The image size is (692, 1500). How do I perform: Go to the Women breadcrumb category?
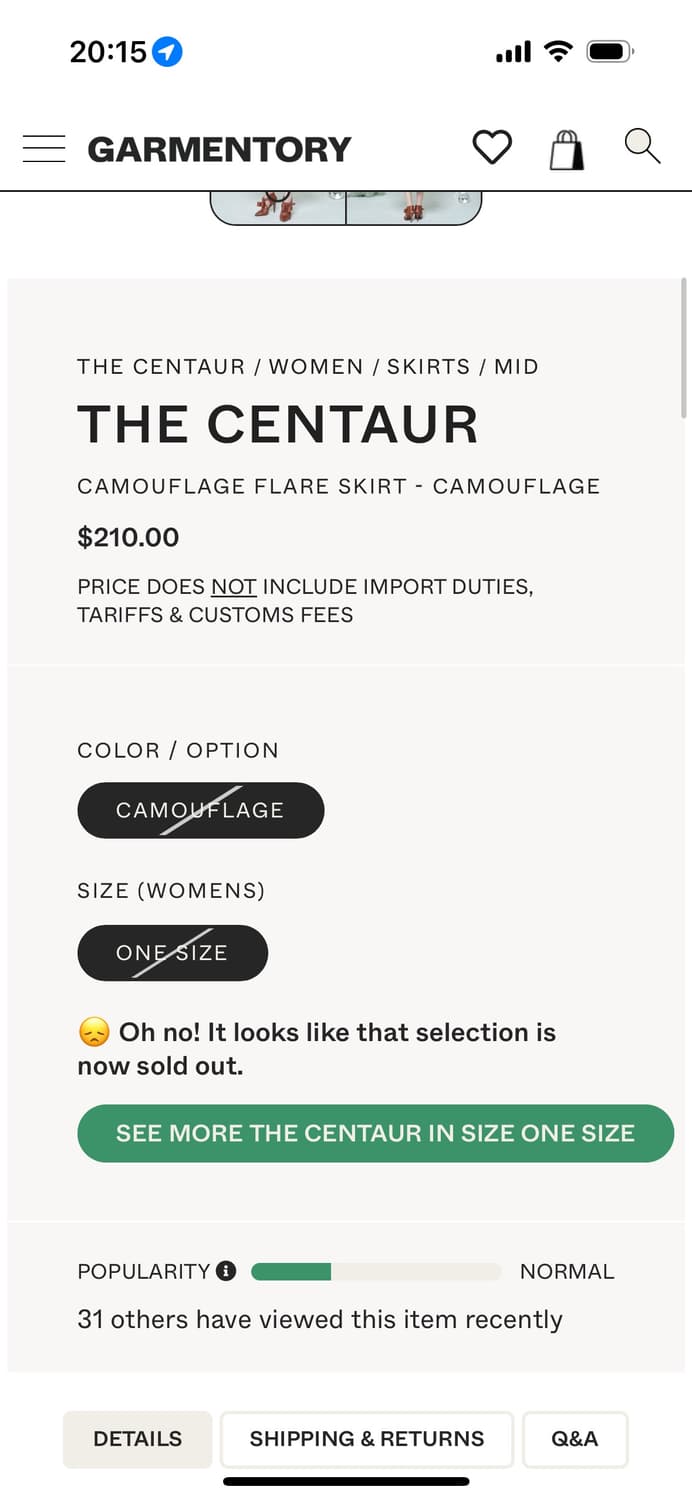(316, 367)
